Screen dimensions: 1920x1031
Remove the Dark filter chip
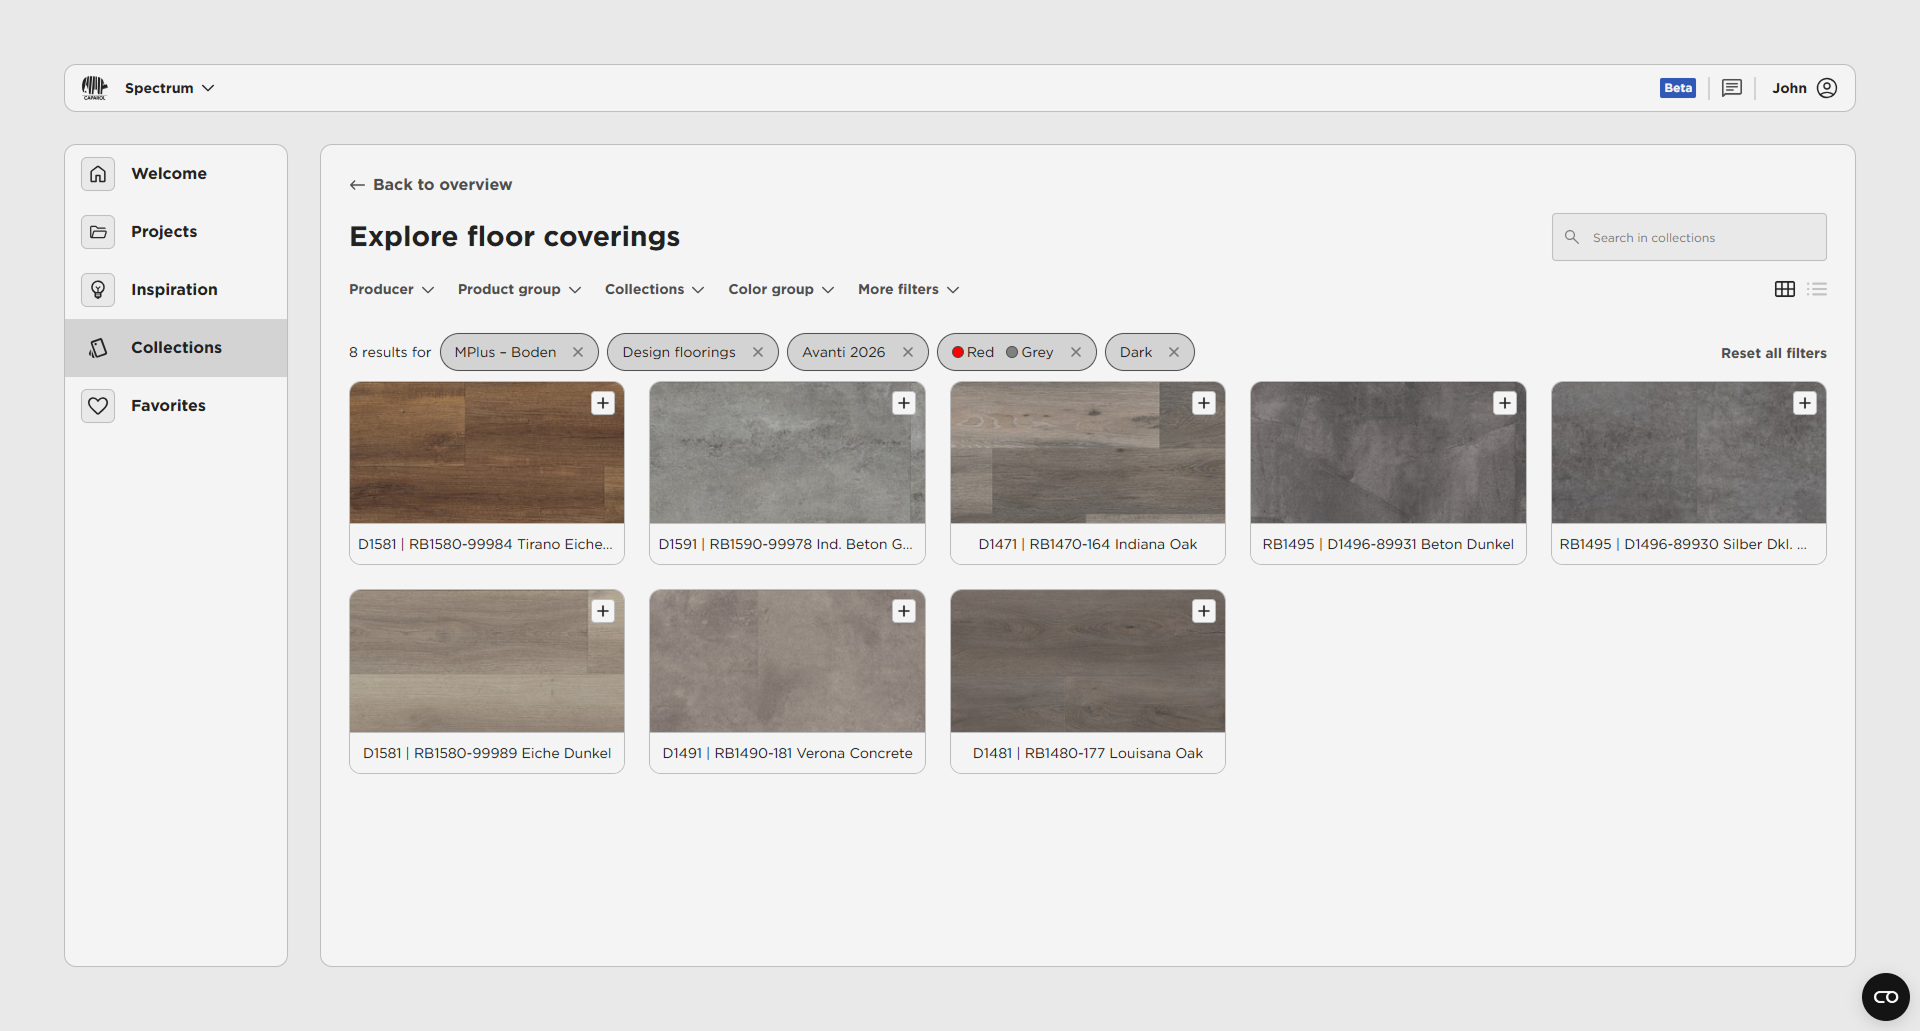pyautogui.click(x=1174, y=352)
